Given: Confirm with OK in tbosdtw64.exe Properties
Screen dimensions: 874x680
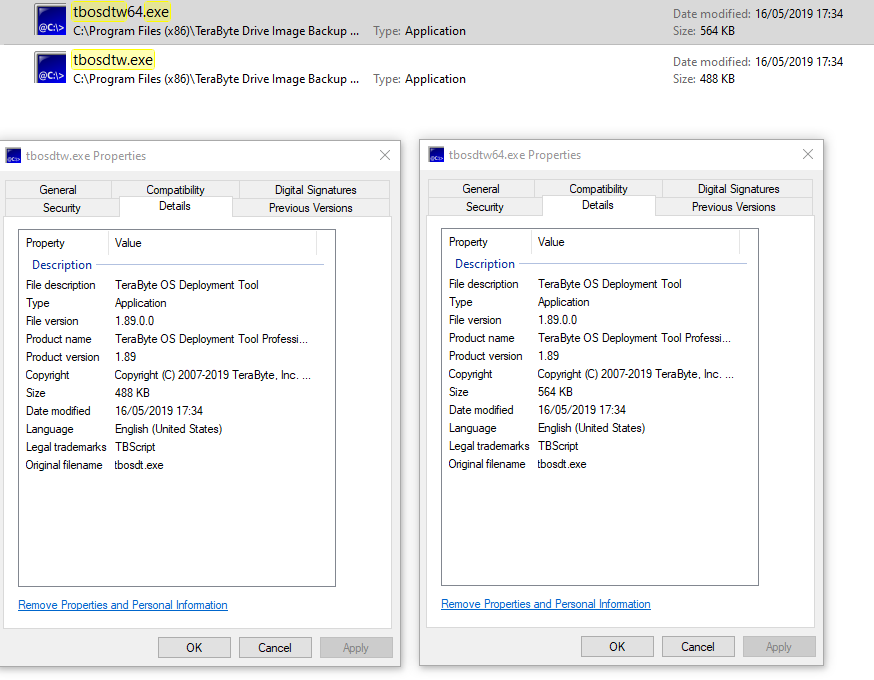Looking at the screenshot, I should [617, 647].
